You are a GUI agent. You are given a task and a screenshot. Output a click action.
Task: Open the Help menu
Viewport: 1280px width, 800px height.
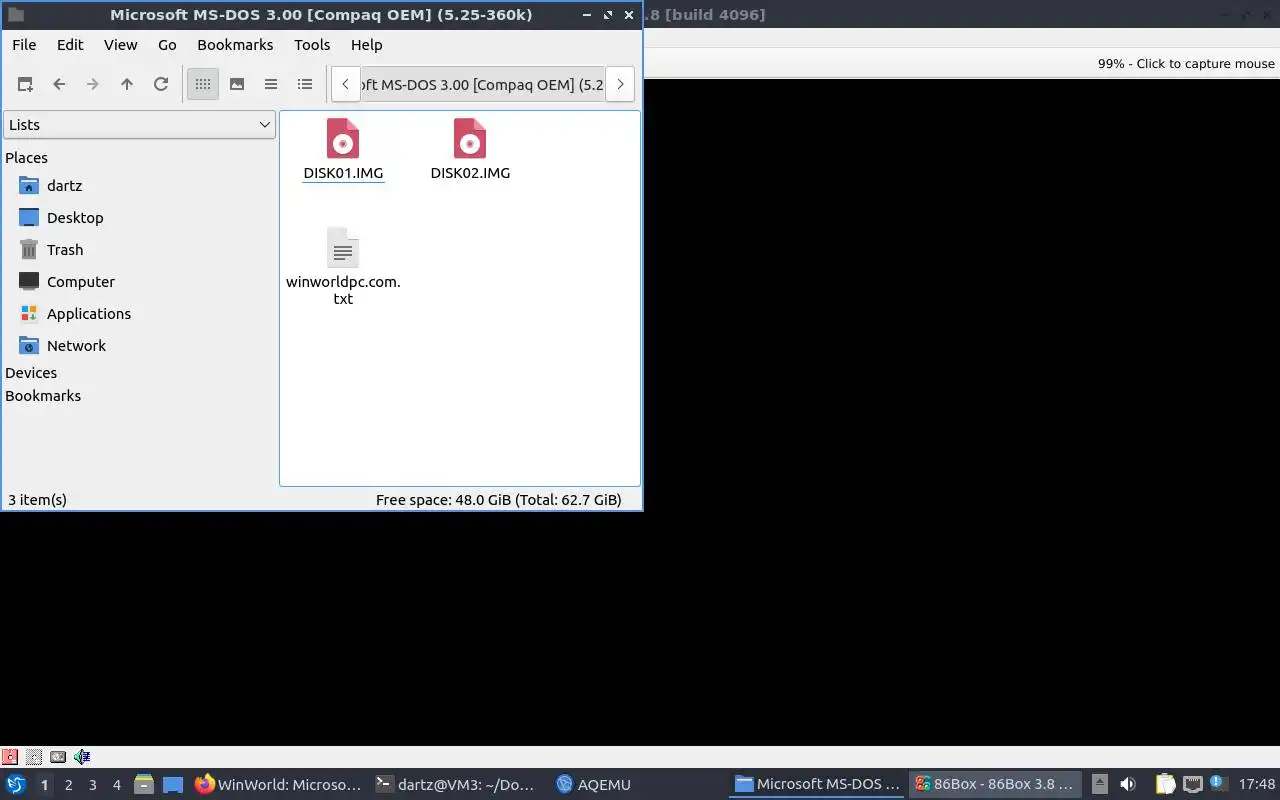click(x=367, y=45)
